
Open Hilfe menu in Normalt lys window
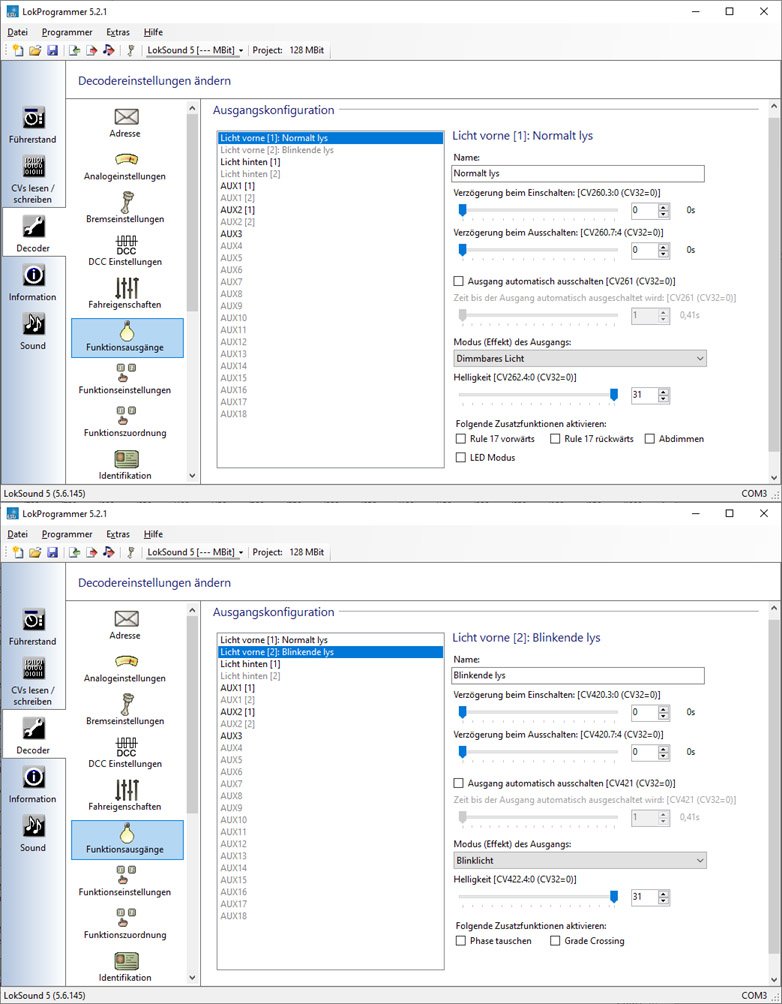(x=153, y=32)
